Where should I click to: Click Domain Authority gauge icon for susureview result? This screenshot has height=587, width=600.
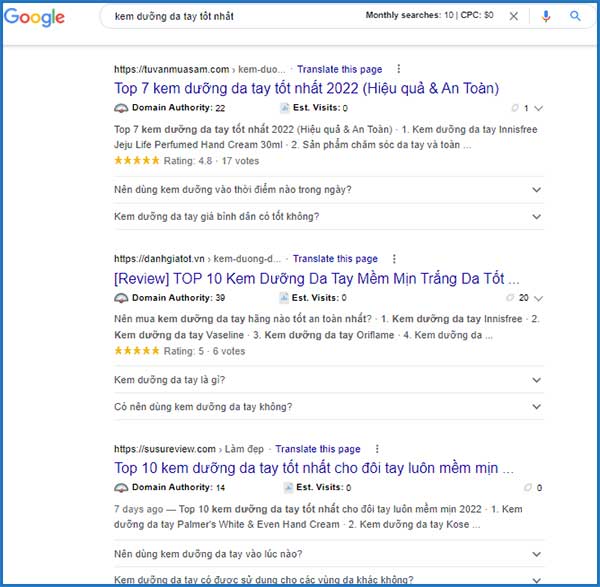click(121, 488)
